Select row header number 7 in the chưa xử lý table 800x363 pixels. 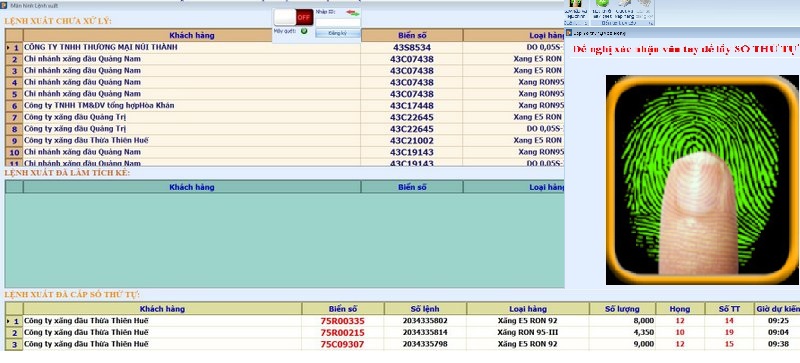14,117
